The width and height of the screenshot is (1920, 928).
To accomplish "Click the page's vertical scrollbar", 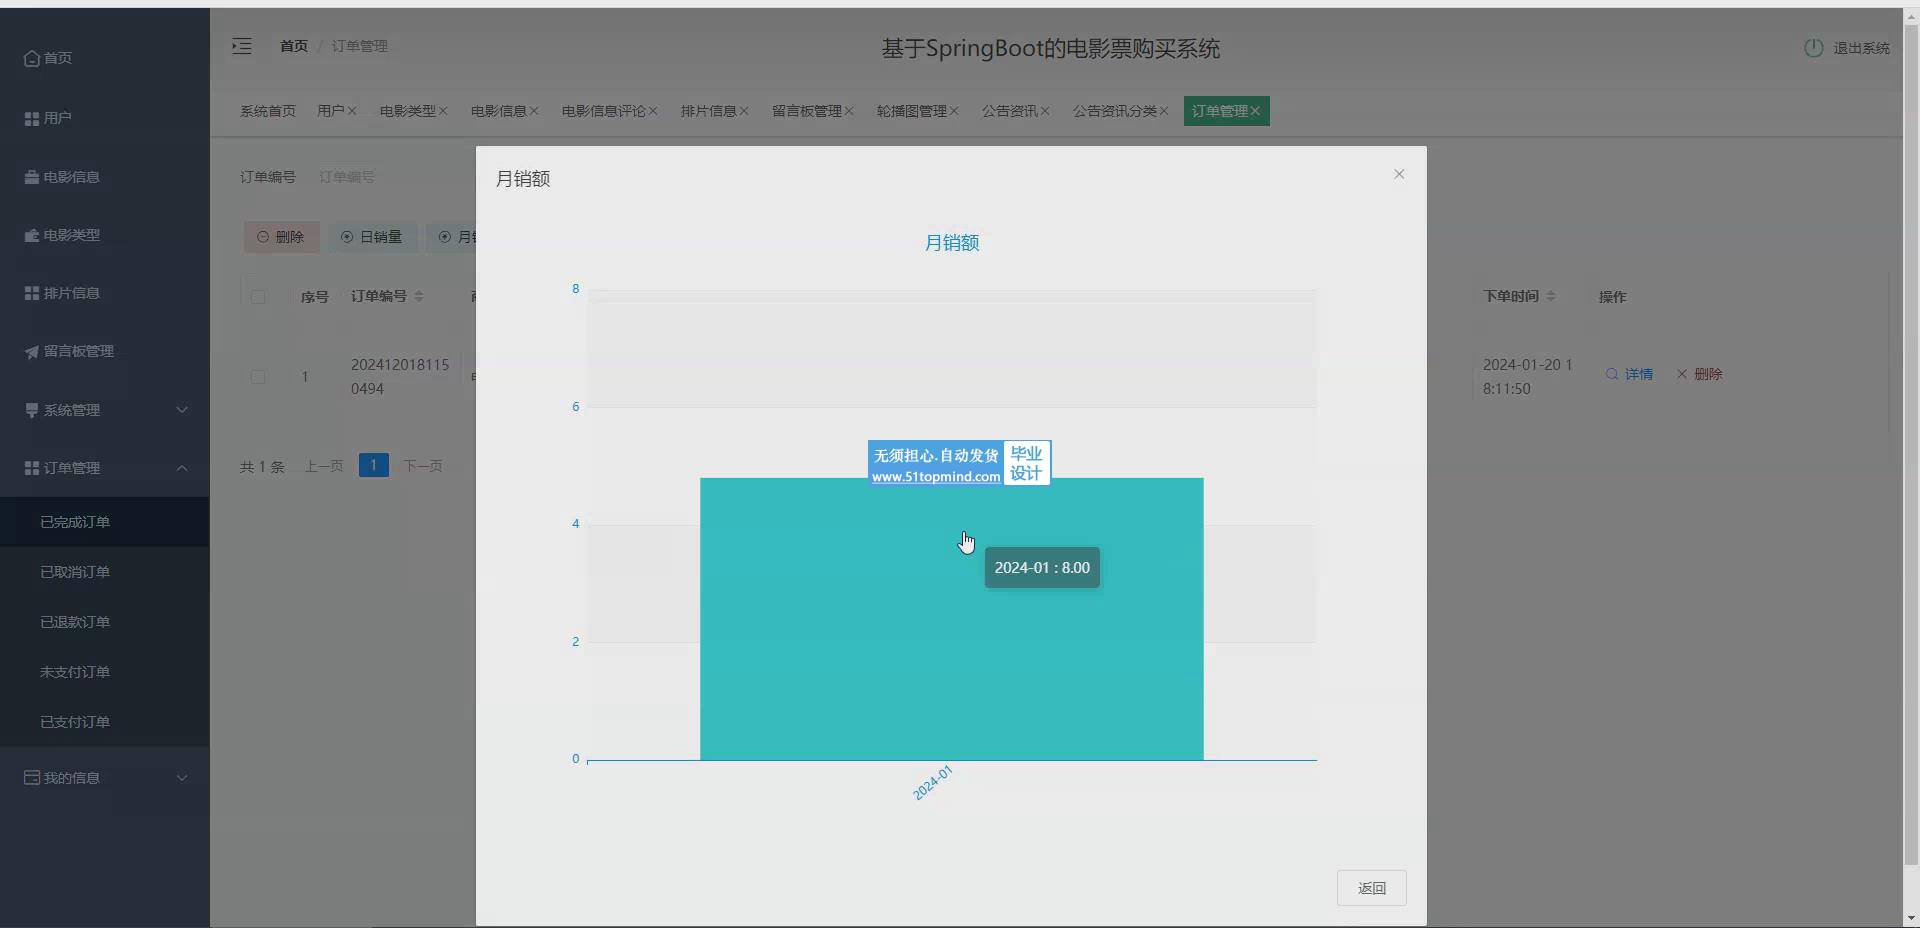I will click(x=1911, y=444).
